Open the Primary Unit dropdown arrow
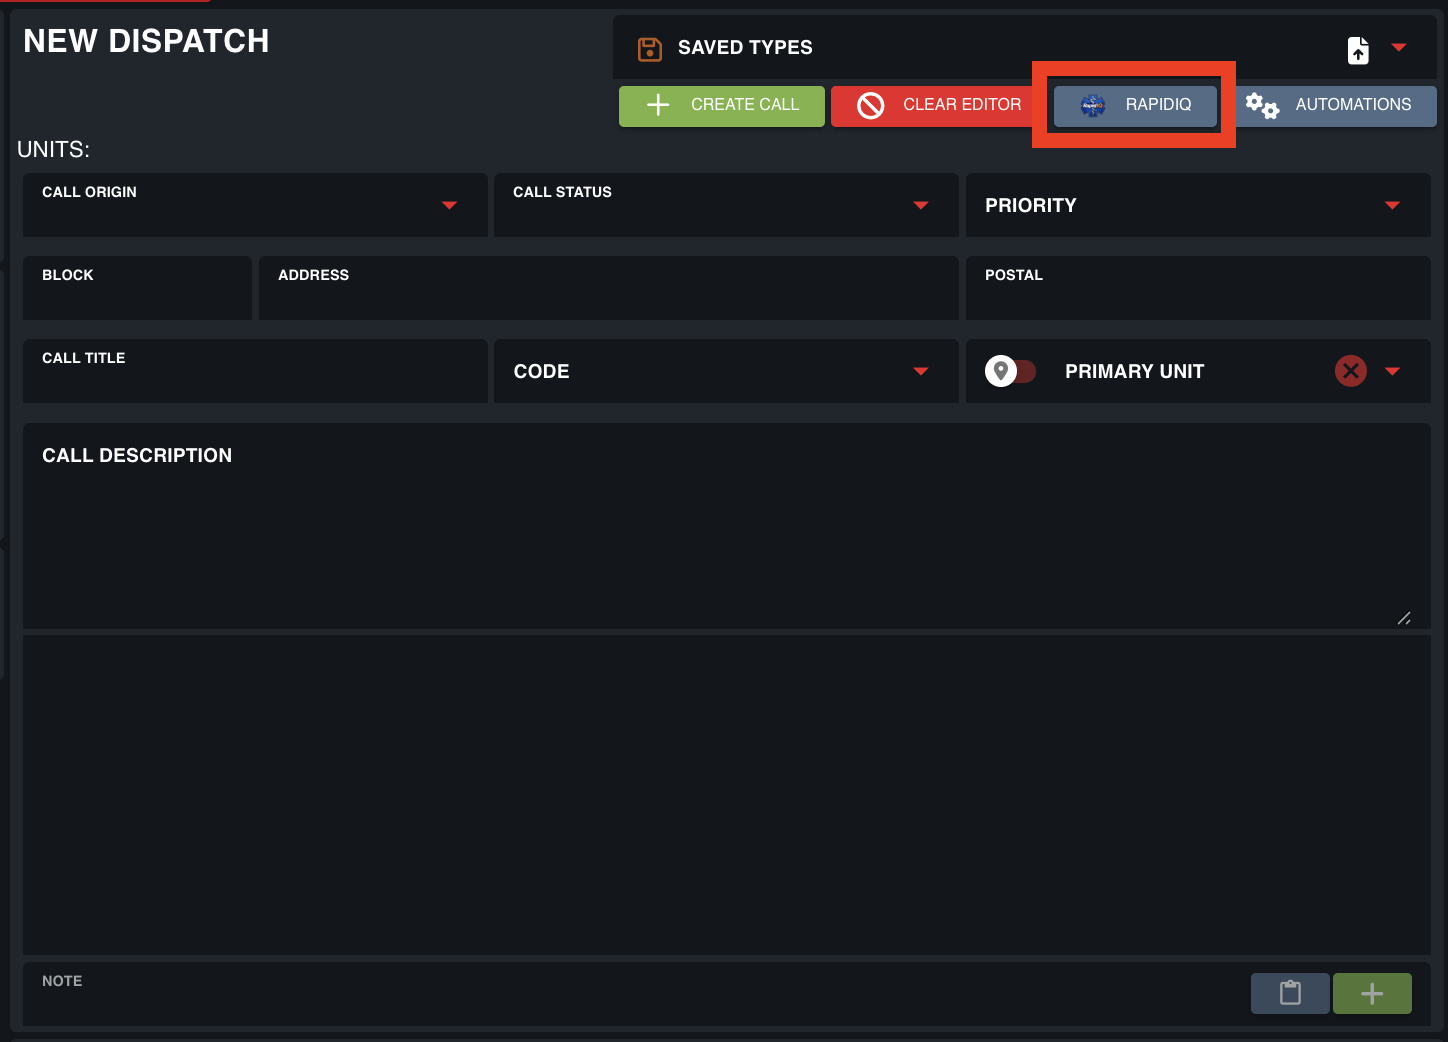This screenshot has height=1042, width=1448. [1392, 371]
